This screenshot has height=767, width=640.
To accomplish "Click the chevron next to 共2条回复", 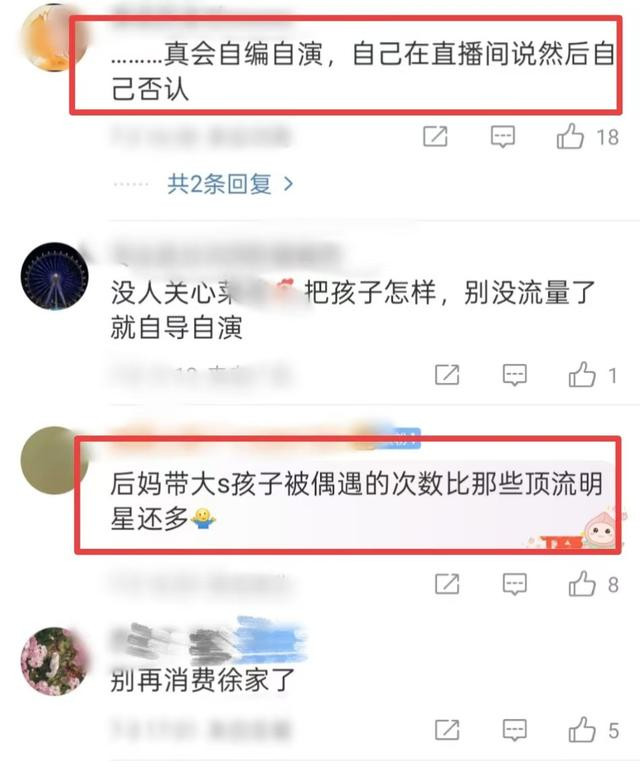I will [x=289, y=184].
